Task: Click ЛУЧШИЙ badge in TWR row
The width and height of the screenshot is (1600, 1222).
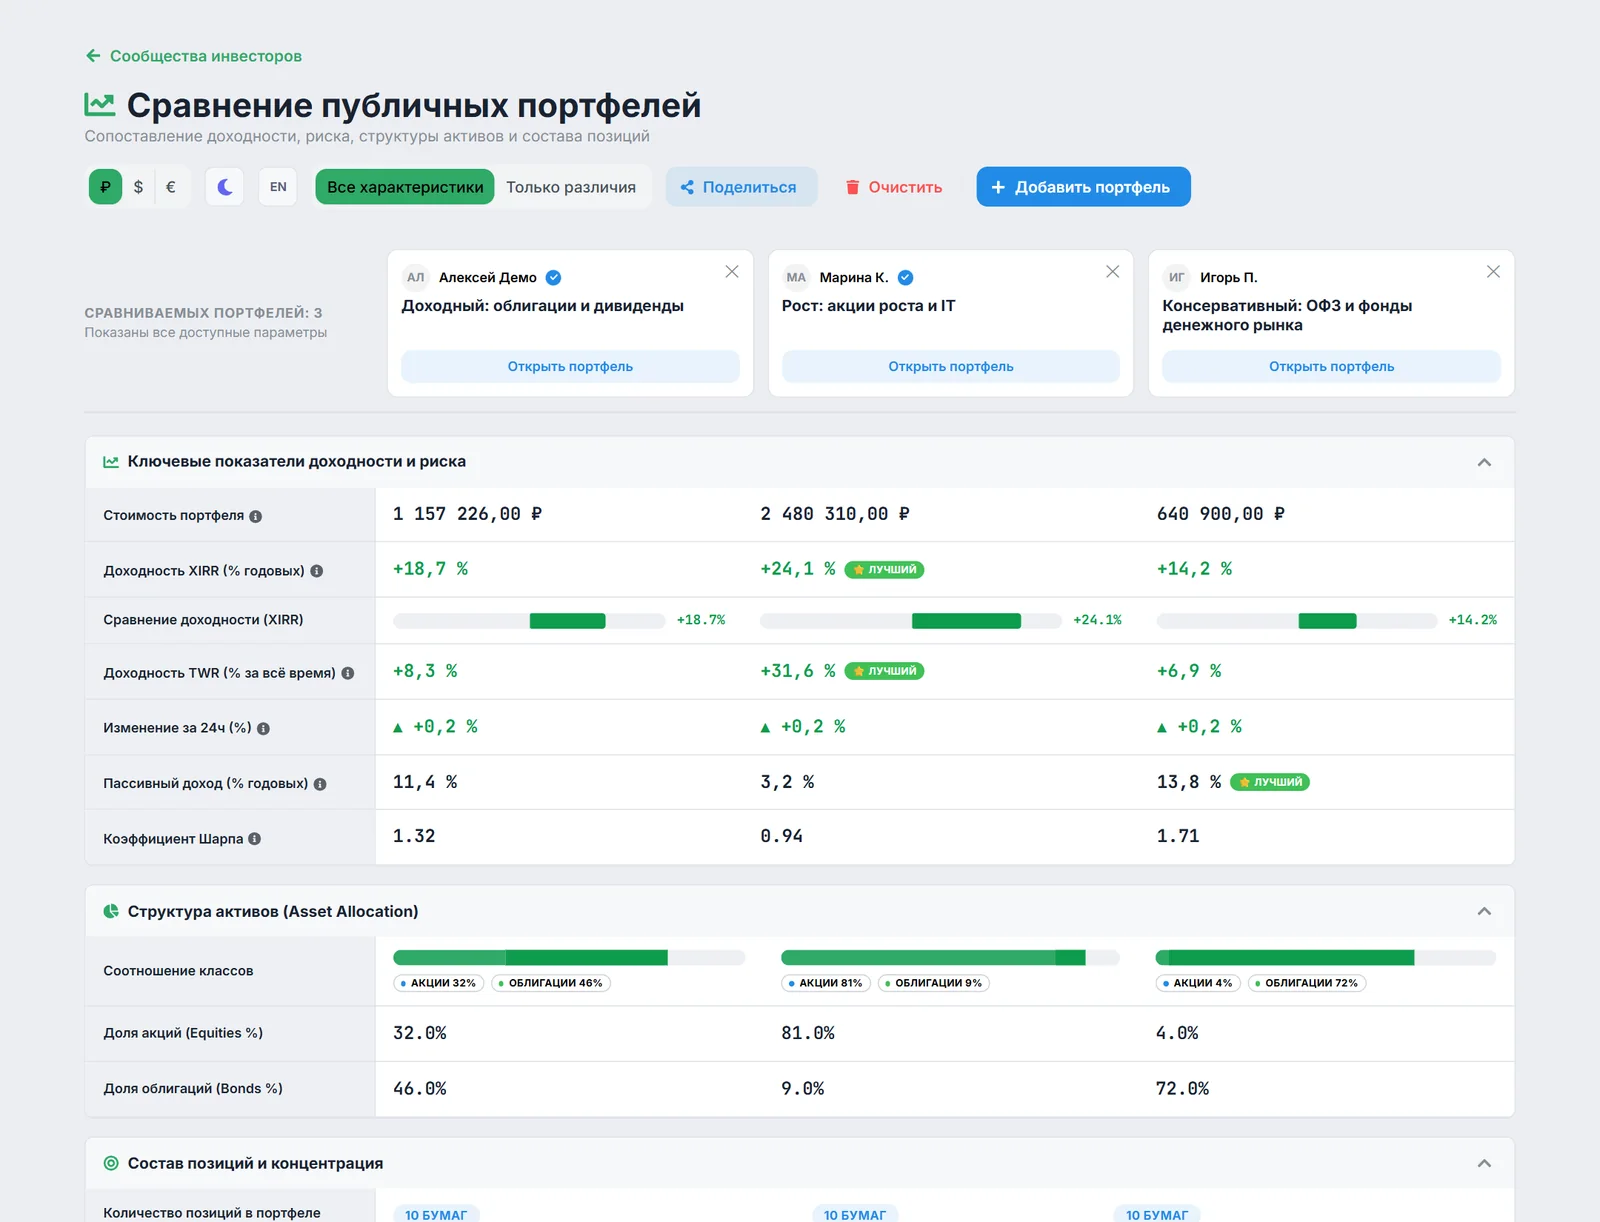Action: (x=884, y=671)
